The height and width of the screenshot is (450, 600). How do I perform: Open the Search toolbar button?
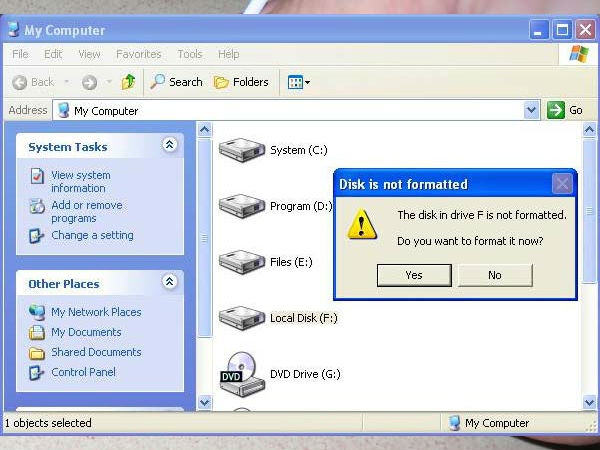pyautogui.click(x=176, y=82)
